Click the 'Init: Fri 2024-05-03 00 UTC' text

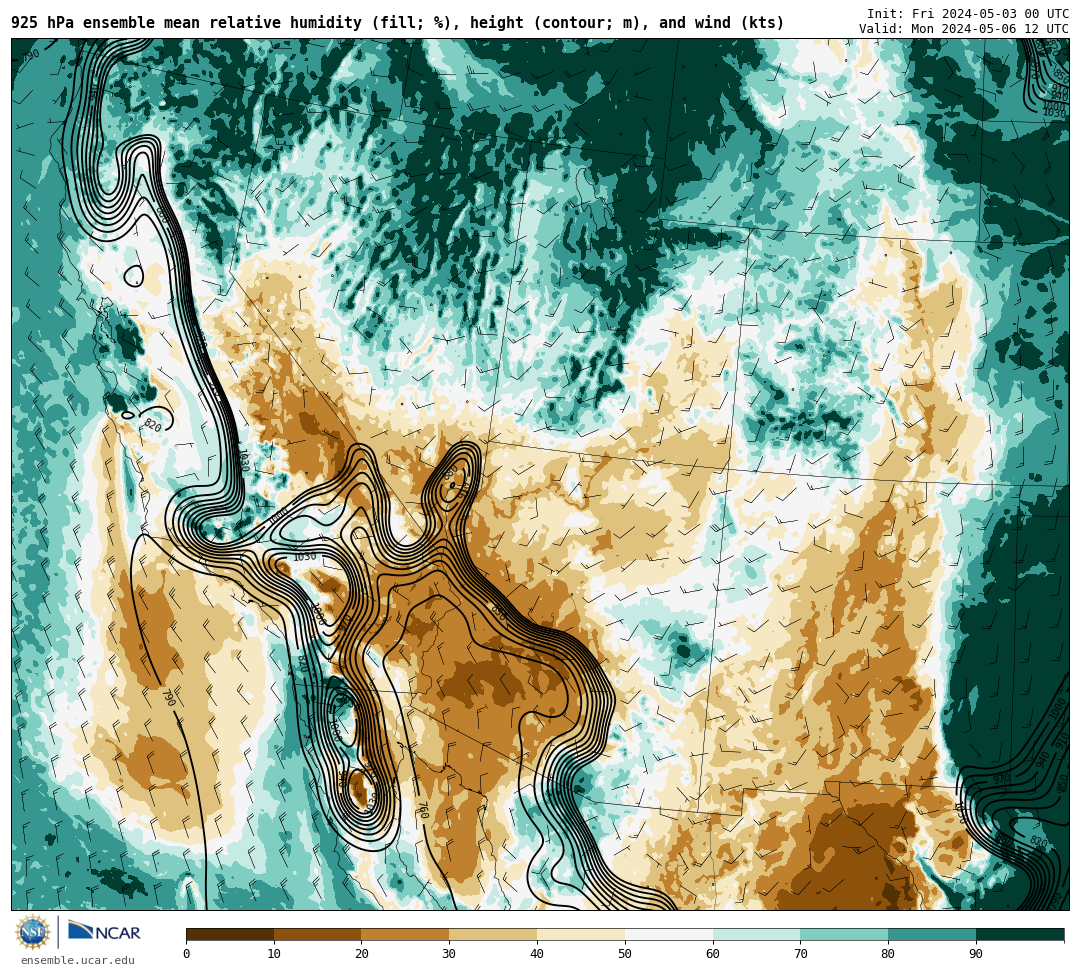pyautogui.click(x=968, y=14)
